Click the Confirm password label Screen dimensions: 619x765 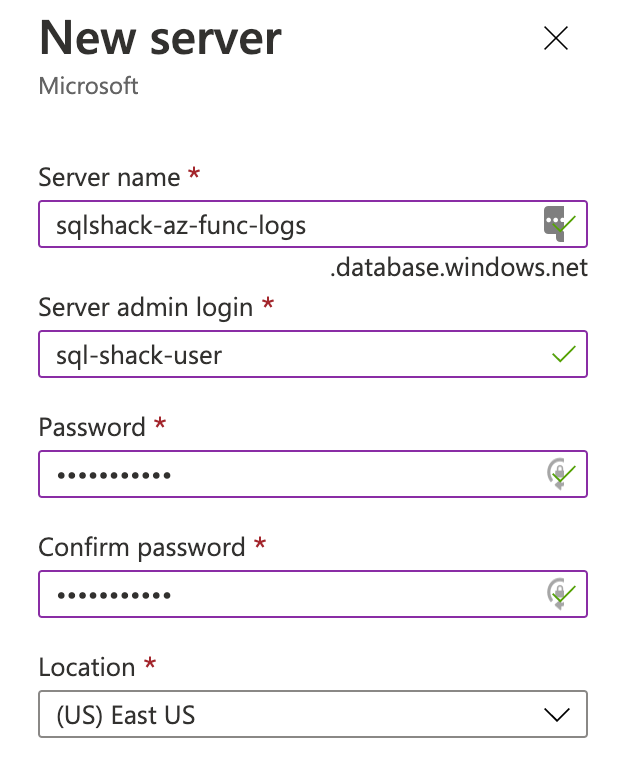click(x=141, y=547)
